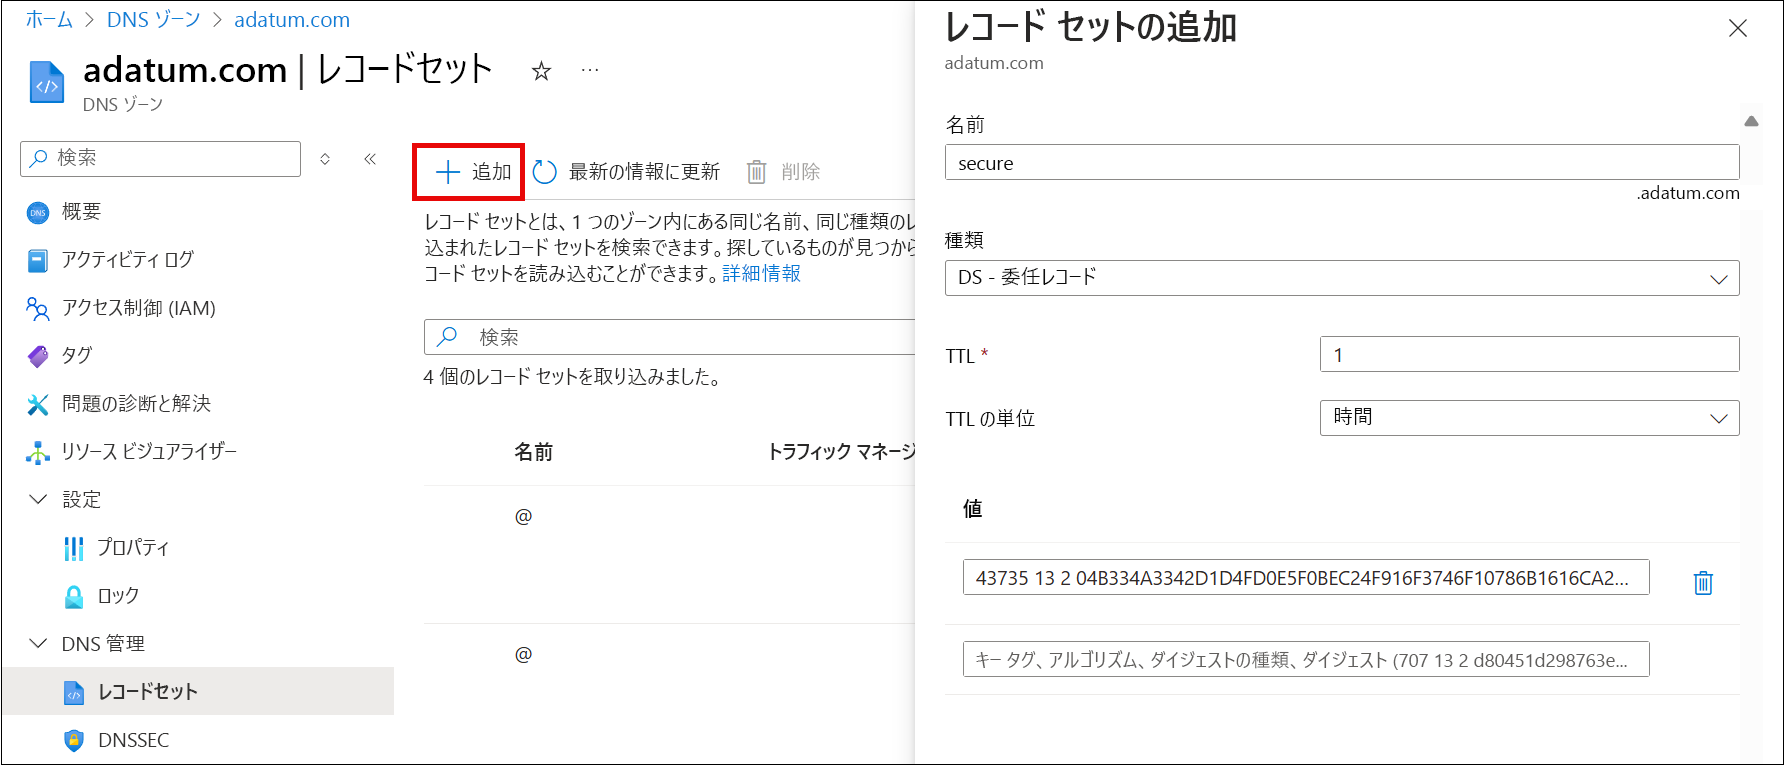Delete the DS record value with trash icon
The image size is (1784, 766).
tap(1702, 583)
